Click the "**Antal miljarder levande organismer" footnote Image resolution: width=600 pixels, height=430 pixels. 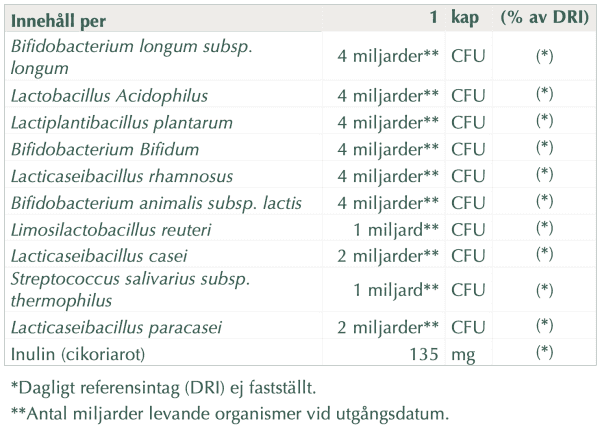230,413
